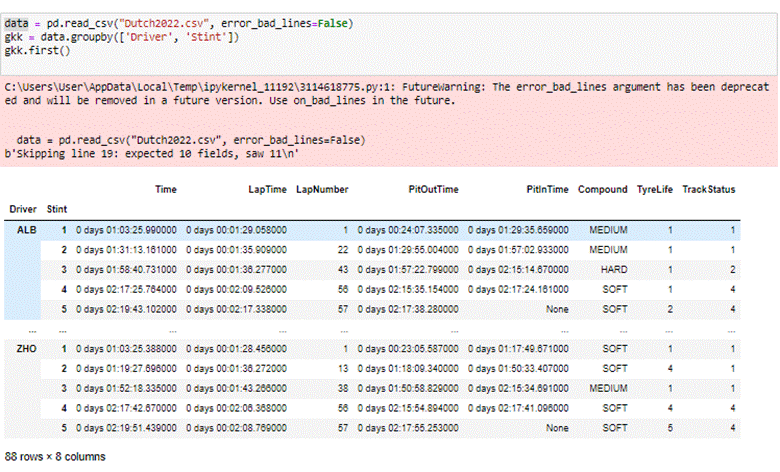Click ZHO PitInTime 02:15:34.691000
Viewport: 780px width, 472px height.
[x=518, y=388]
